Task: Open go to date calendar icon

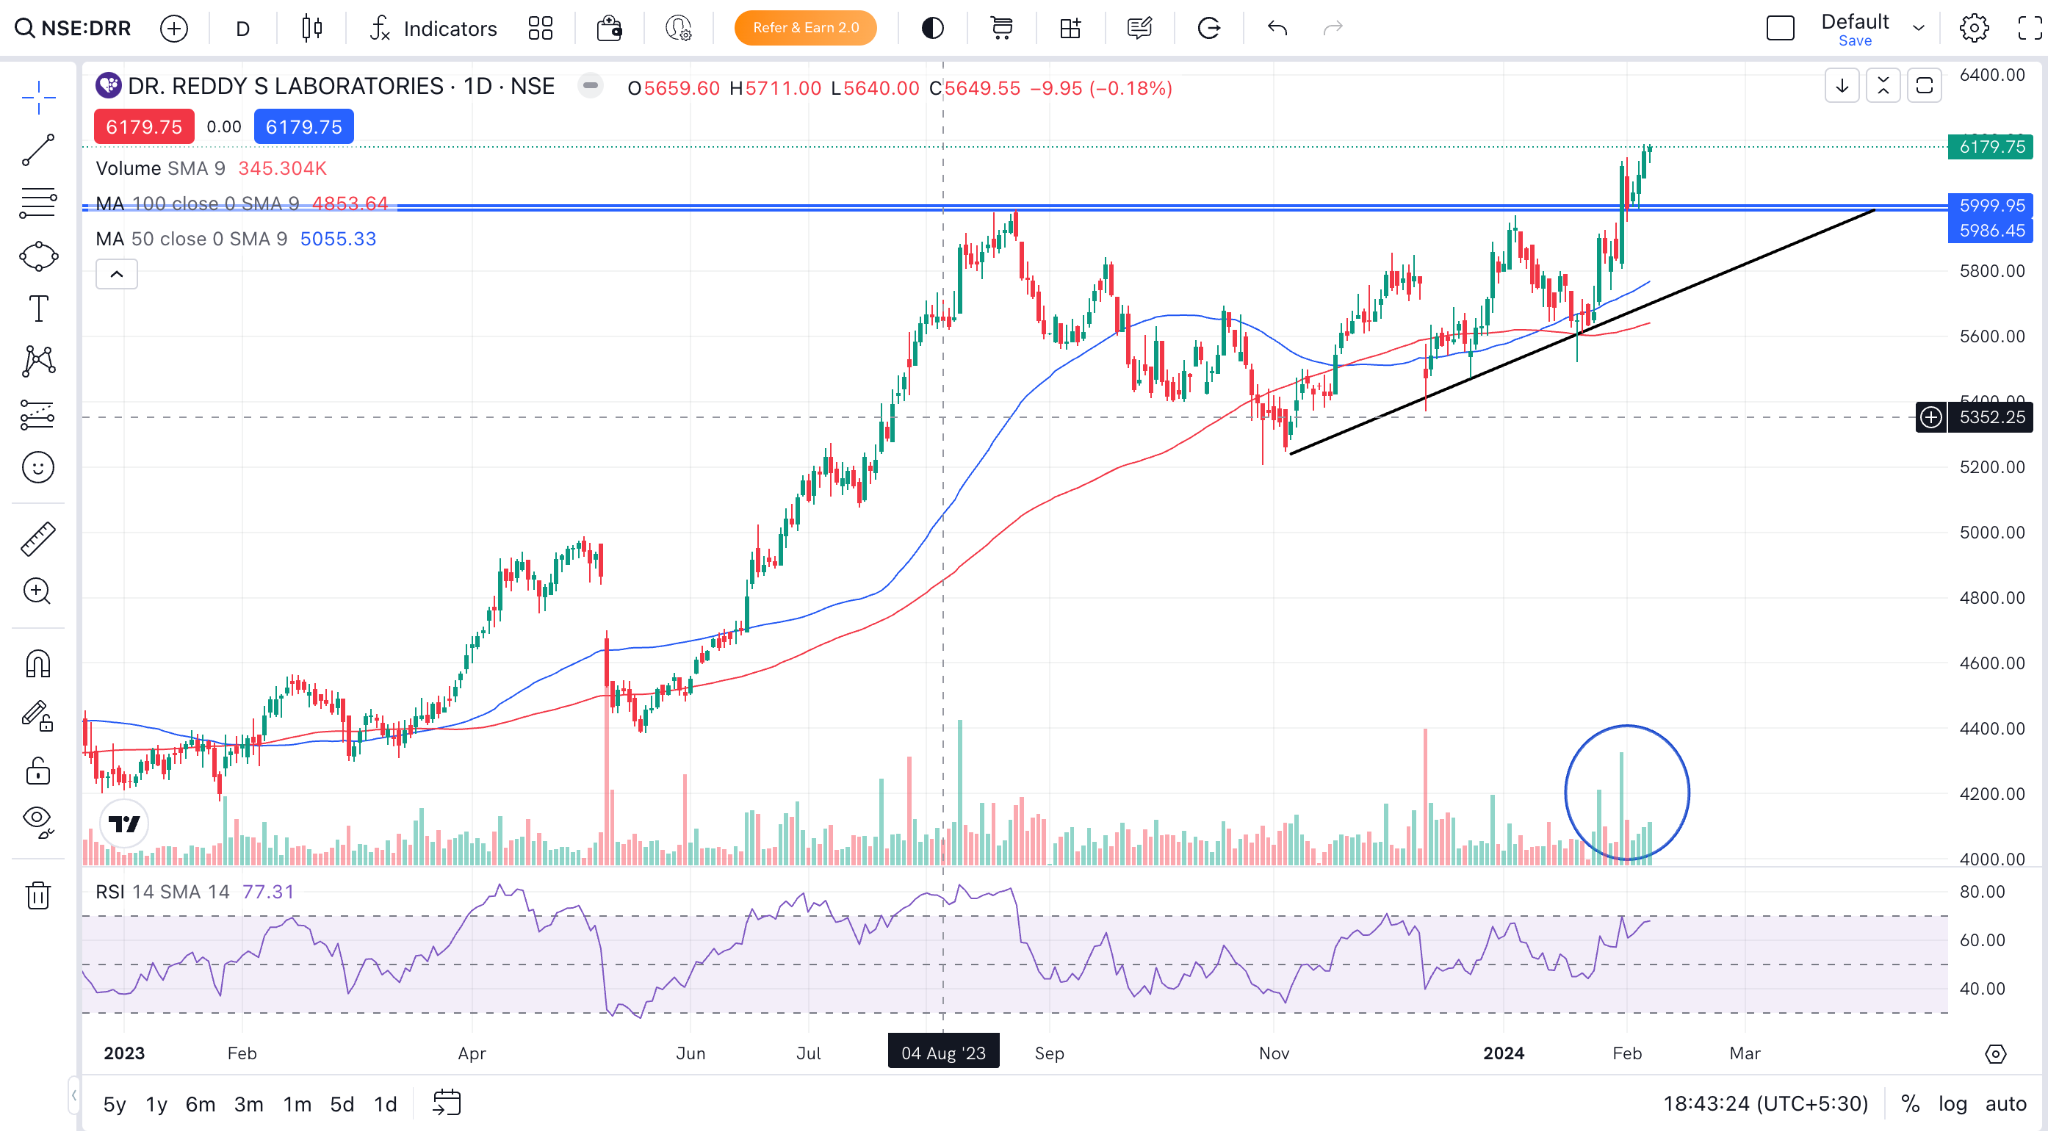Action: coord(446,1103)
